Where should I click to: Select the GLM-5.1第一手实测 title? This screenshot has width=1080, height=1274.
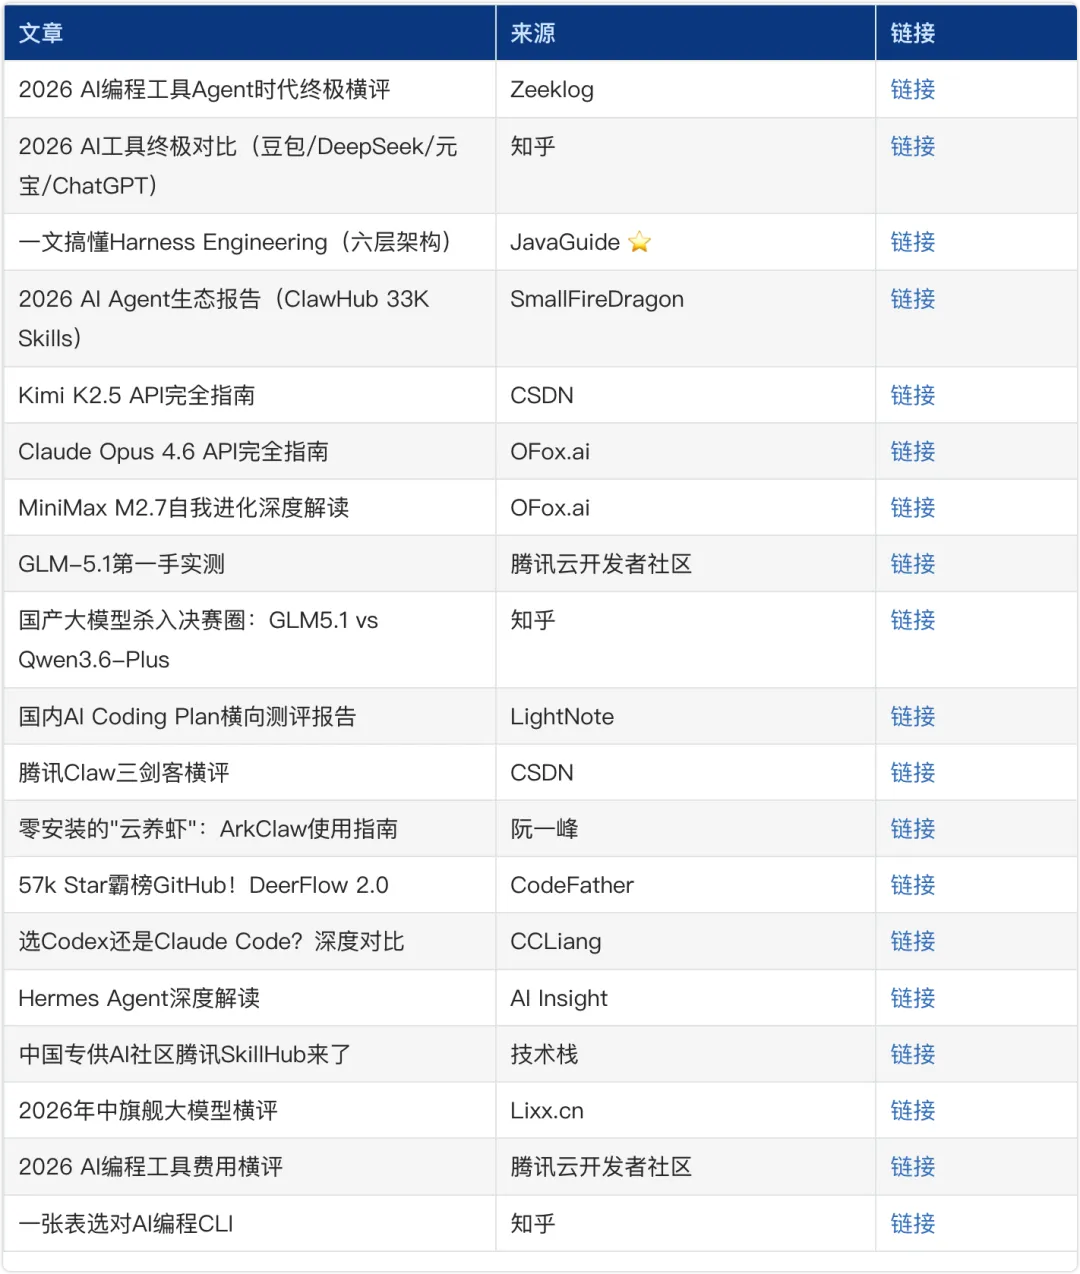click(x=121, y=565)
